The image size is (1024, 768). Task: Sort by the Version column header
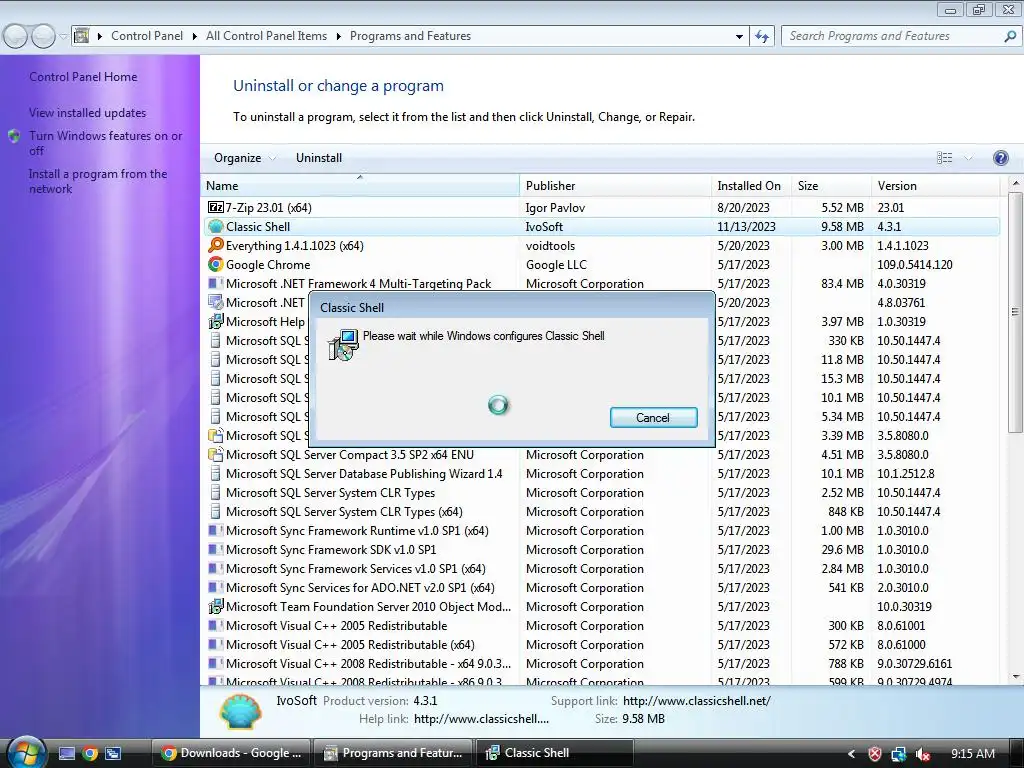935,185
